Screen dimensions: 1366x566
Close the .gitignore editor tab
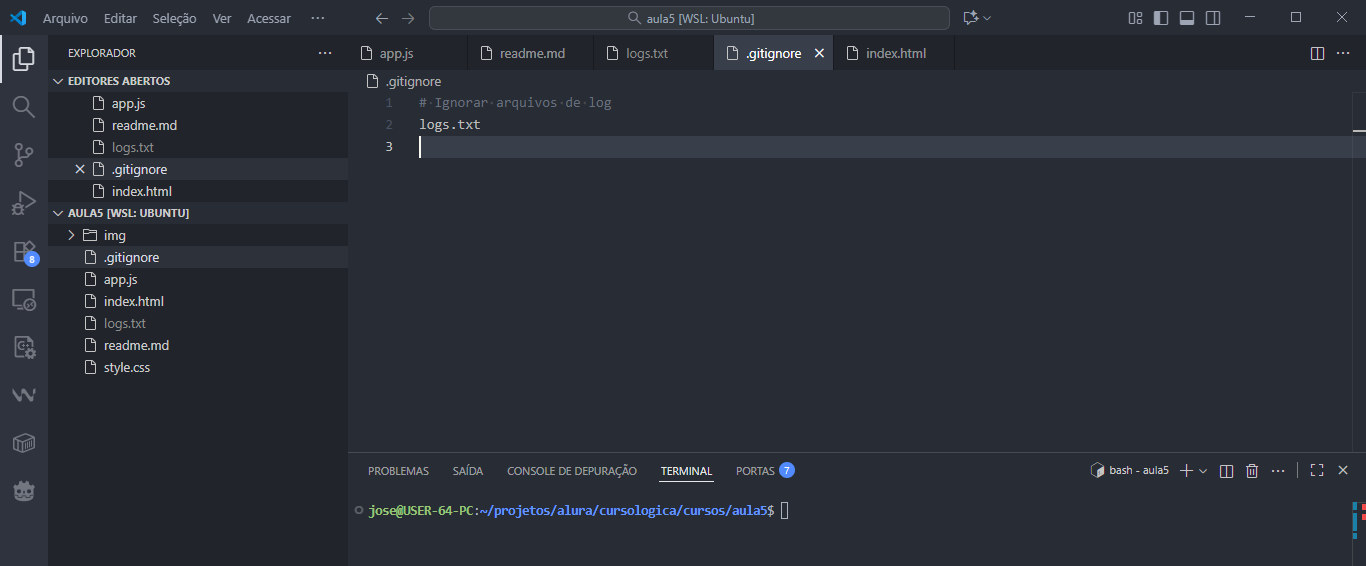point(819,53)
